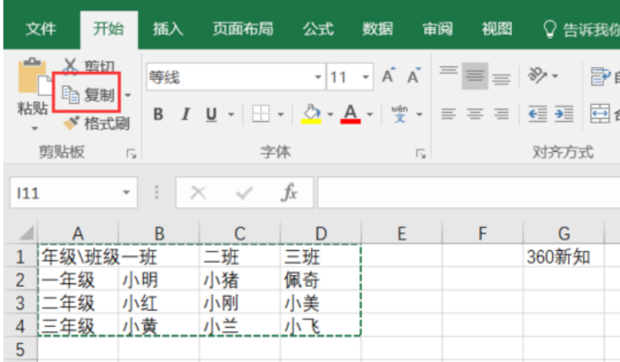Expand the borders dropdown arrow
620x362 pixels.
click(281, 115)
